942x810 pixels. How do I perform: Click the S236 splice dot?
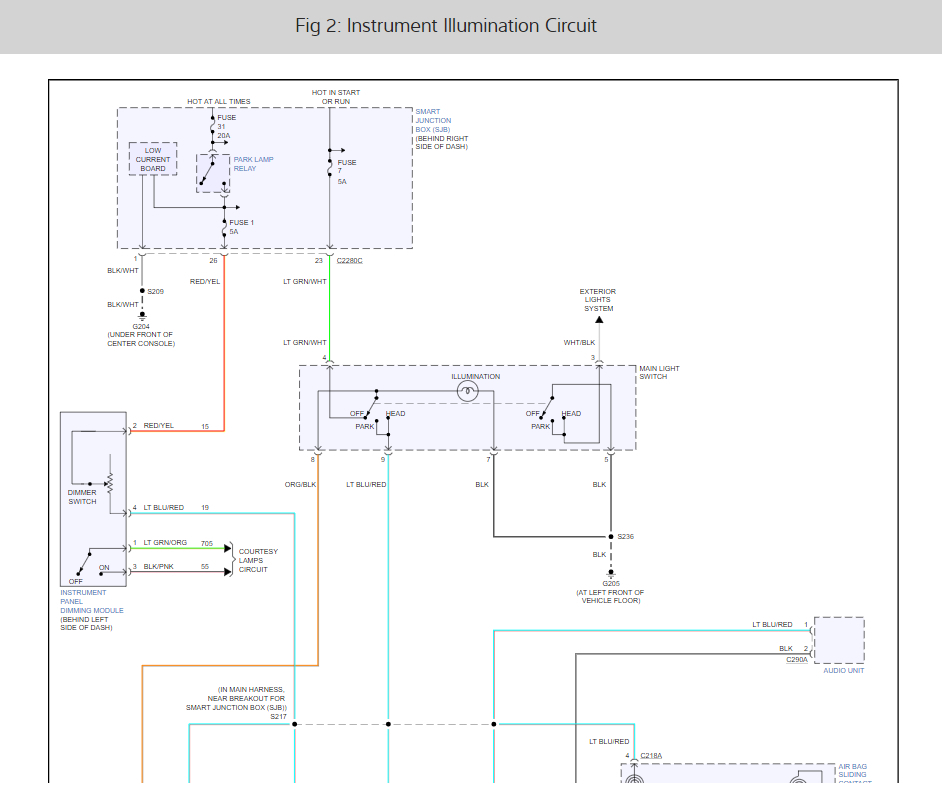point(611,536)
